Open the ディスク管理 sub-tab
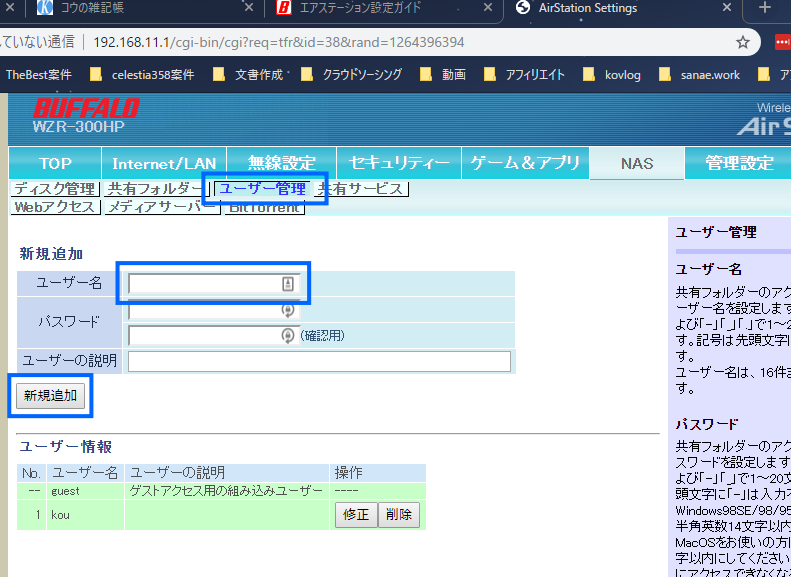791x577 pixels. 54,189
